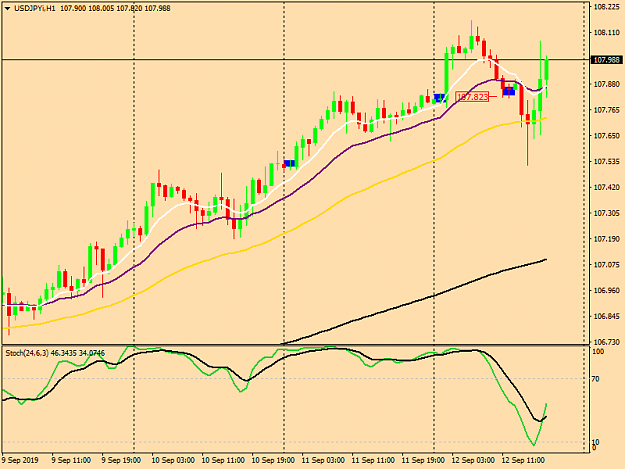Click the 9 Sep 2019 time label
The width and height of the screenshot is (625, 469).
pos(20,460)
